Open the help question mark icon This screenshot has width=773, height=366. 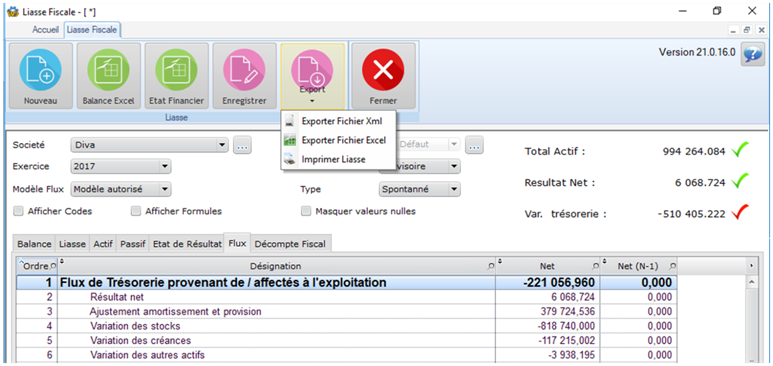[x=752, y=54]
